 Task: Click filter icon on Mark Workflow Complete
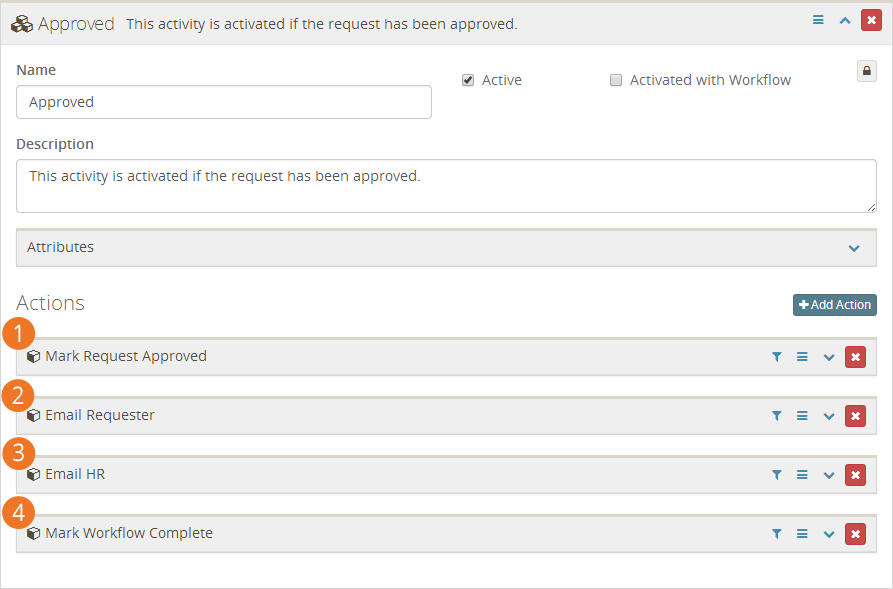[x=776, y=534]
